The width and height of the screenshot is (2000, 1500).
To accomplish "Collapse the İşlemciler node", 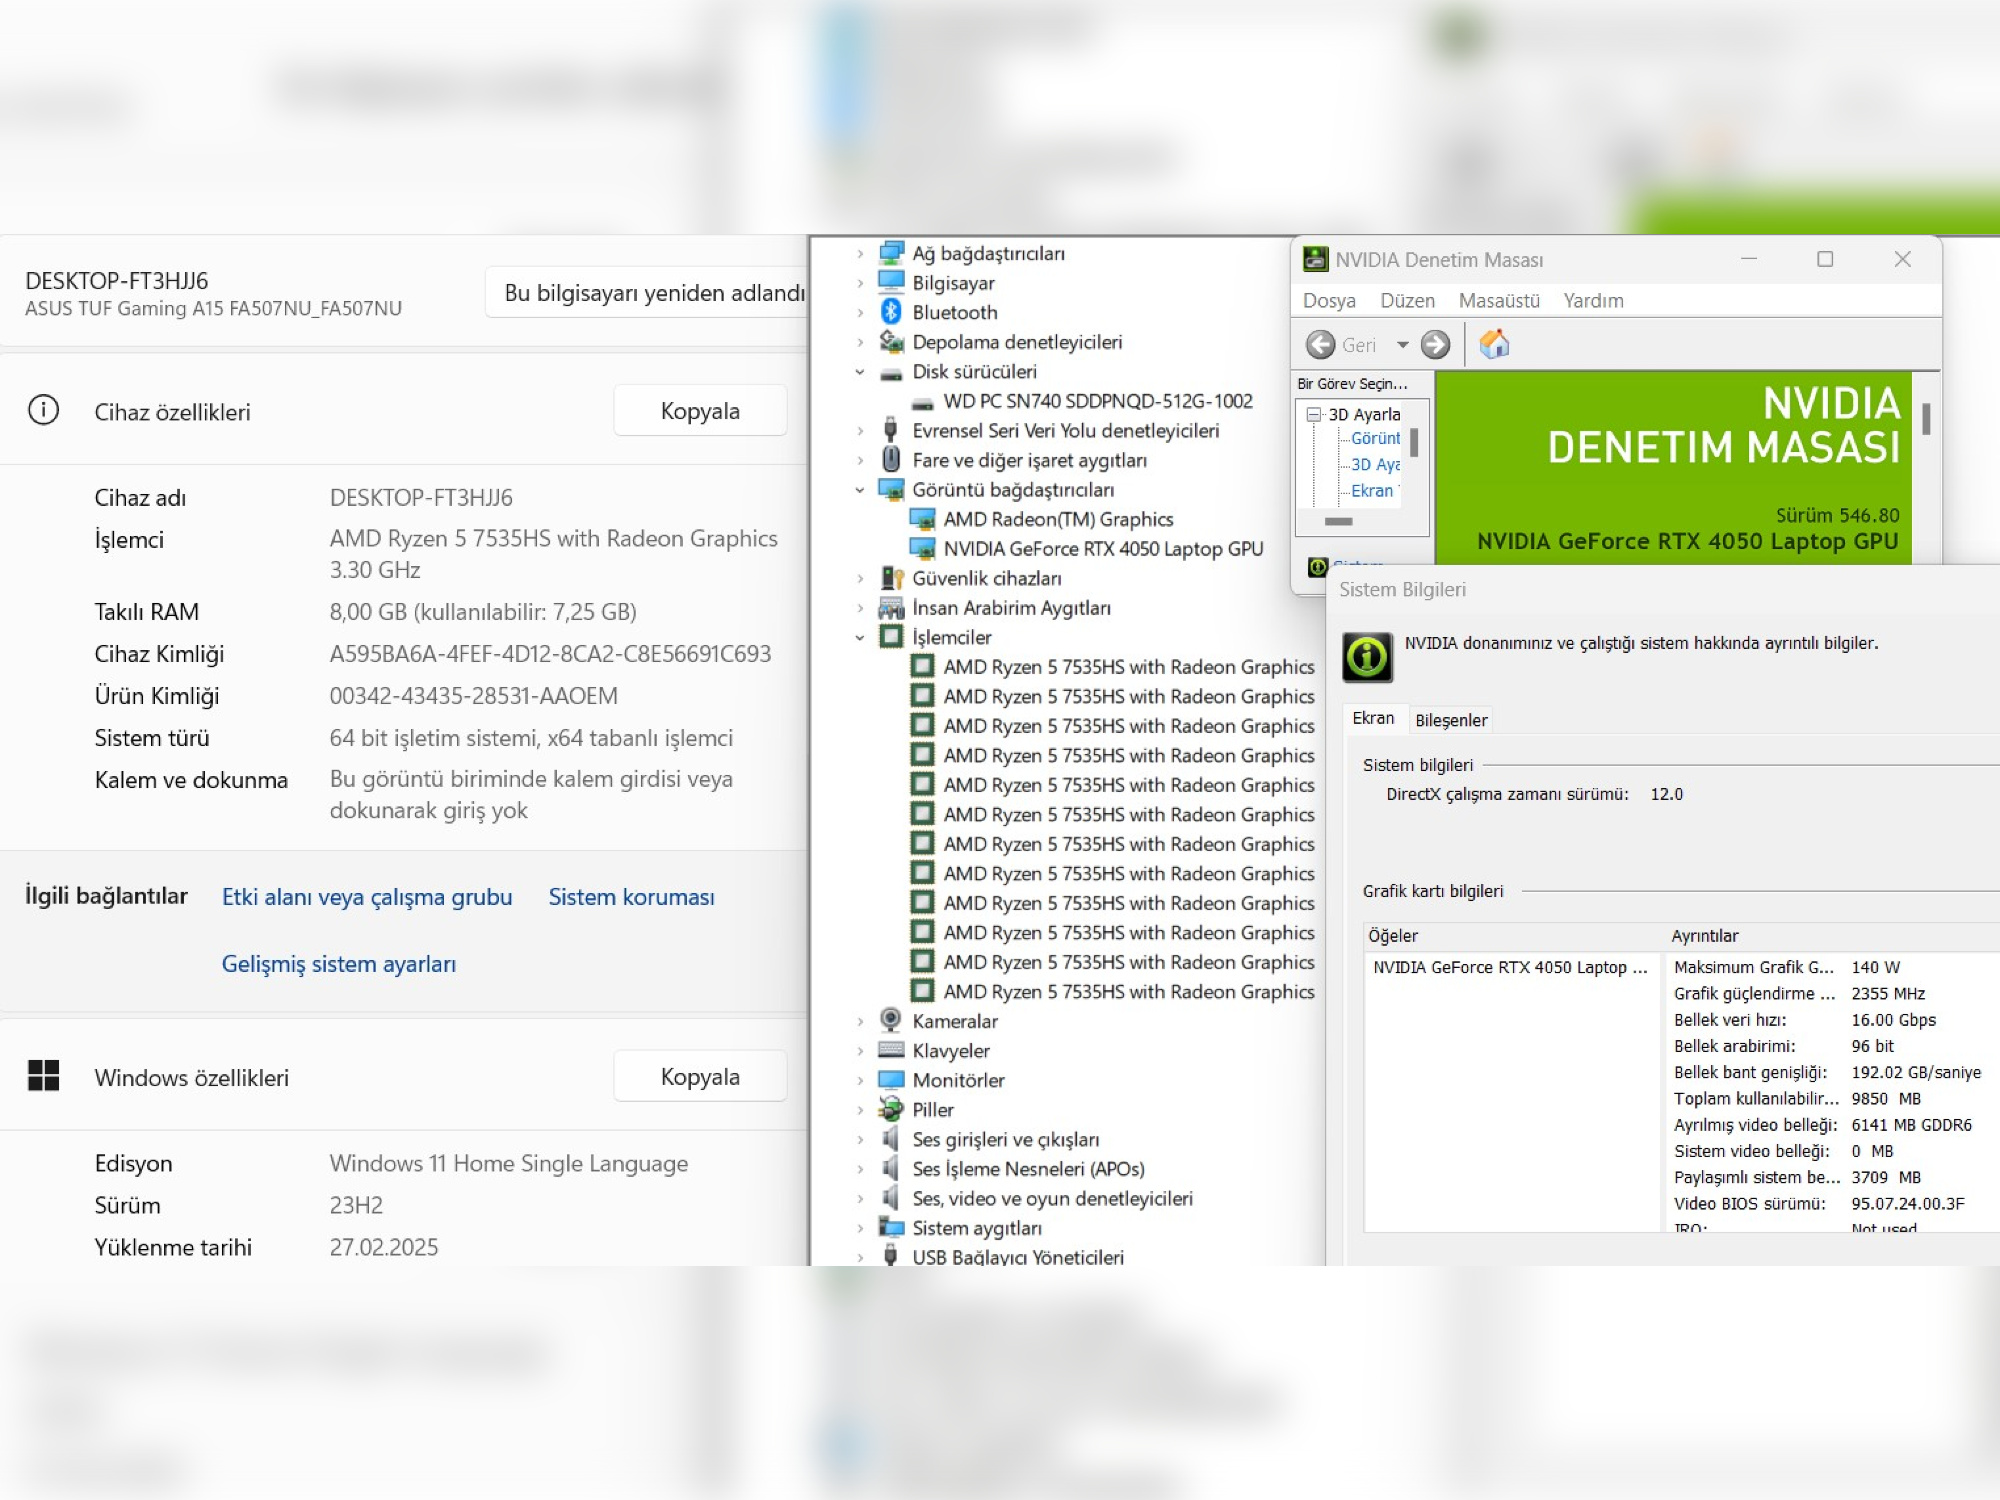I will pos(860,638).
